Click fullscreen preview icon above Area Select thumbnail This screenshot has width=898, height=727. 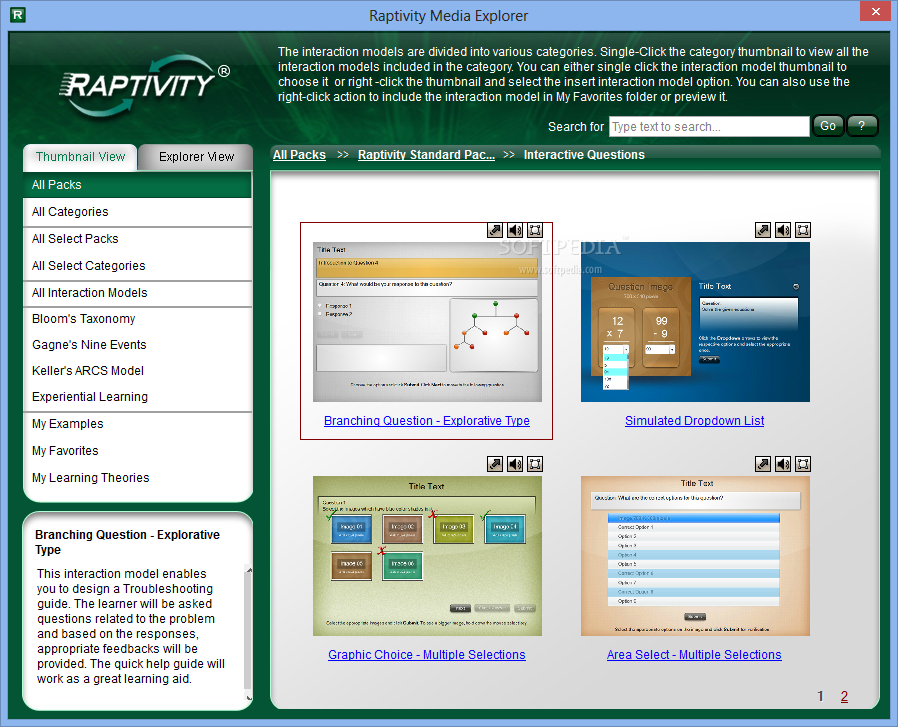[x=803, y=464]
